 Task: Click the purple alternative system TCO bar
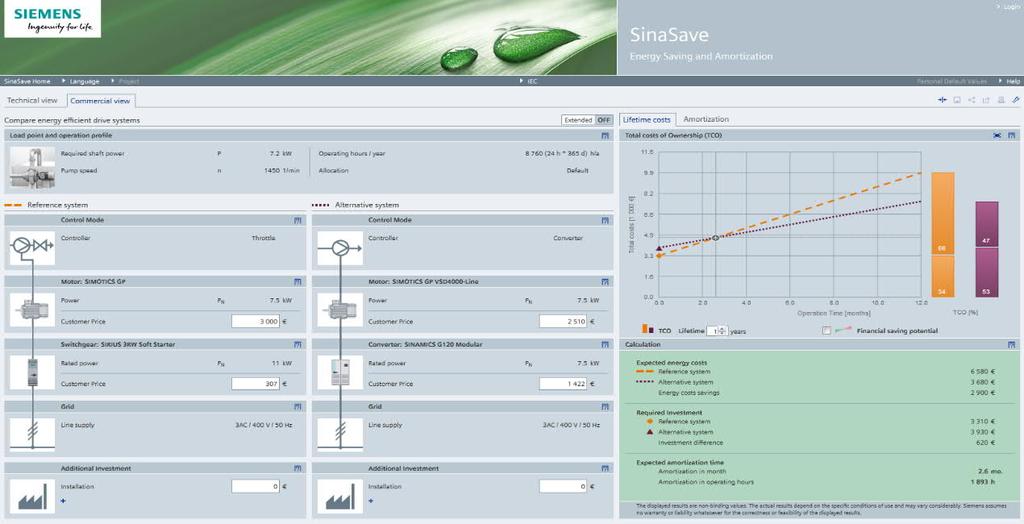pos(987,249)
